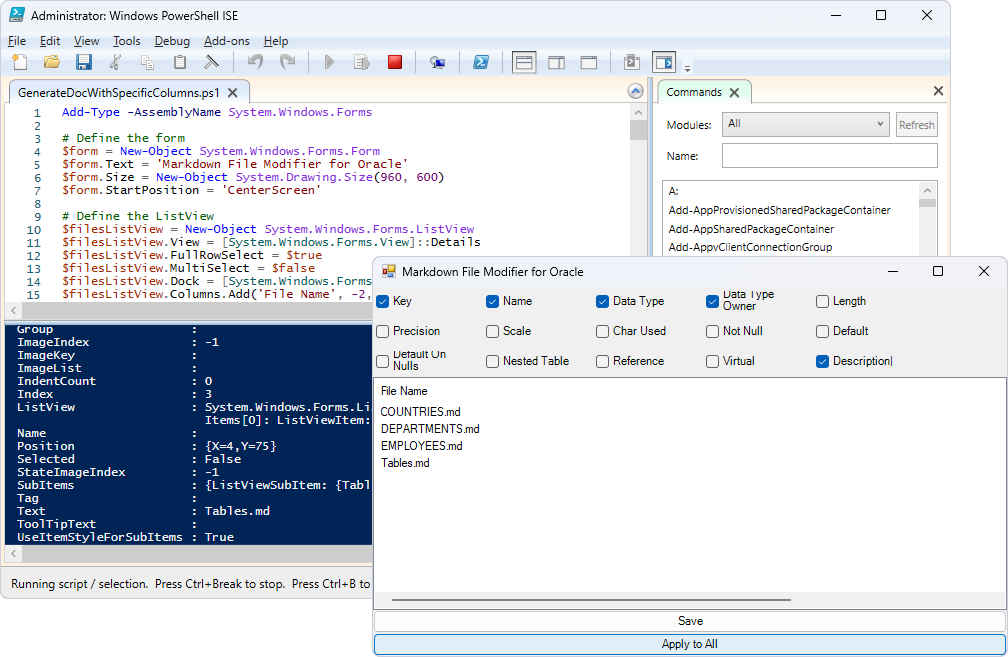Open the New Remote PowerShell Tab icon
This screenshot has height=657, width=1008.
[x=437, y=62]
